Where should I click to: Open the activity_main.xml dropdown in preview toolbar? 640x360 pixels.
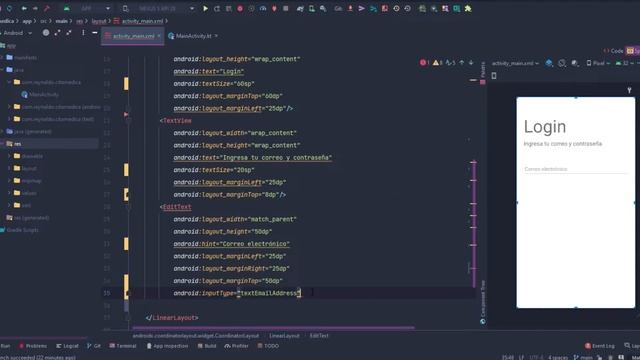[515, 63]
